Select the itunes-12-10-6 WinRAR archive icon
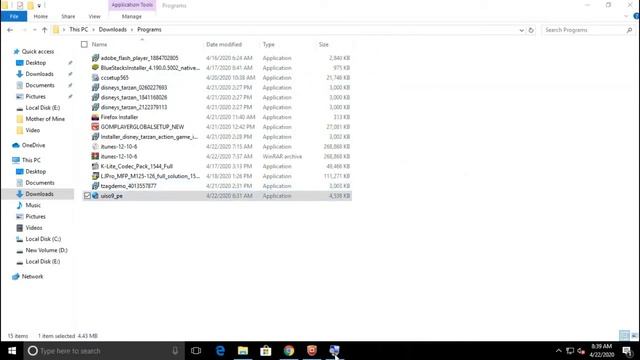 point(95,156)
